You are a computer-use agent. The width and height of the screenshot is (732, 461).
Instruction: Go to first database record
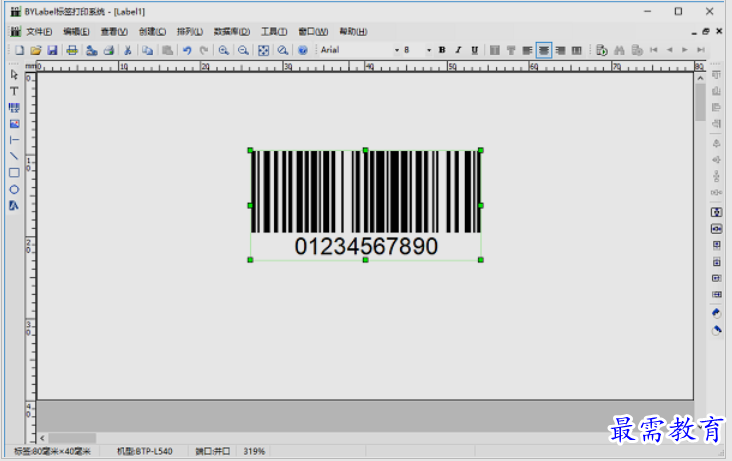tap(654, 50)
